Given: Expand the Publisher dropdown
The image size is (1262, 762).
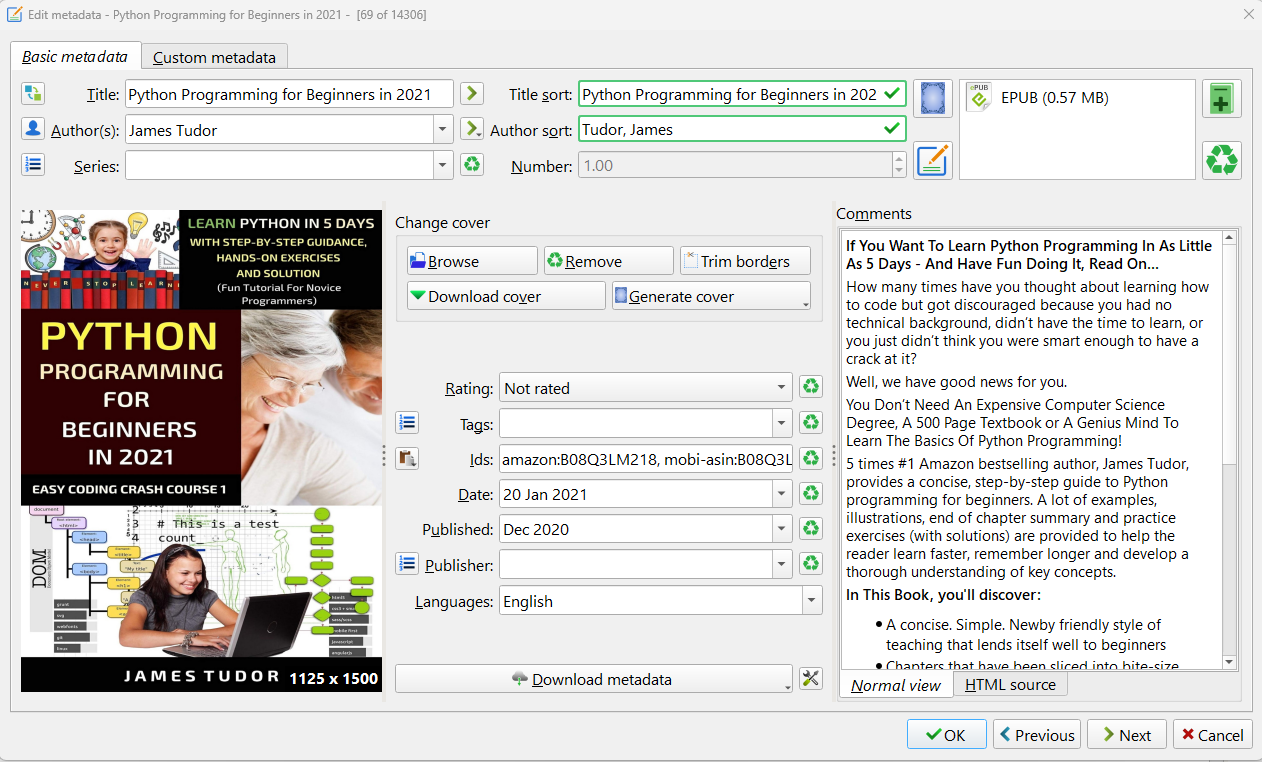Looking at the screenshot, I should [782, 565].
